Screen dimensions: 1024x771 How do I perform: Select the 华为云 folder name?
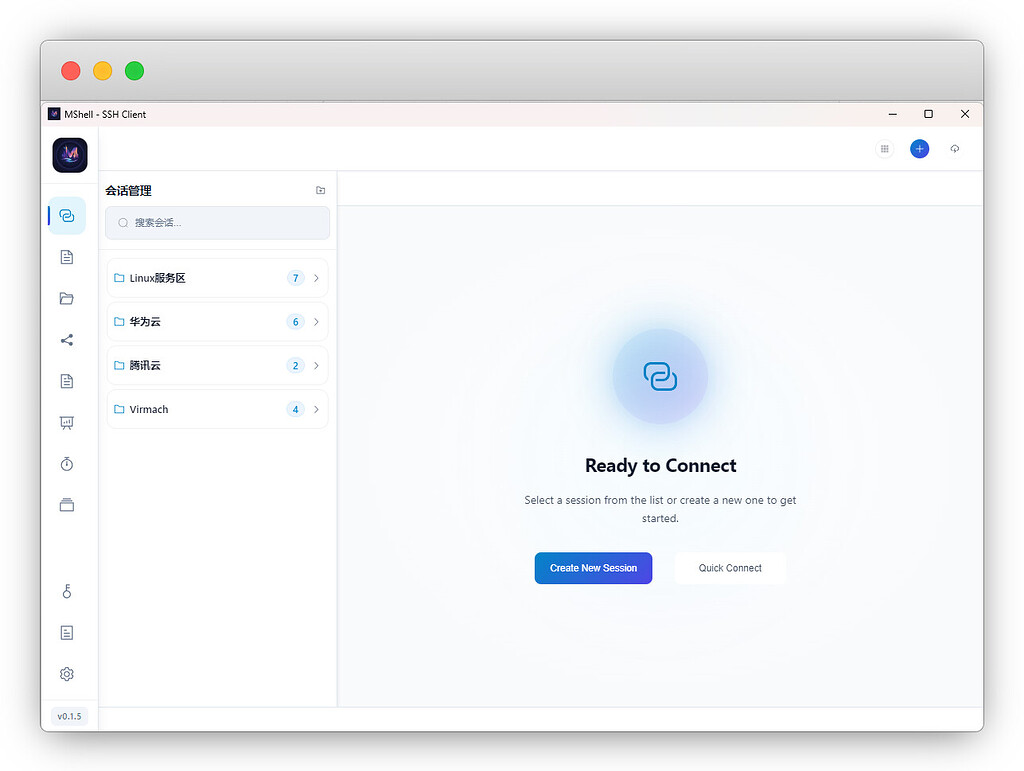click(145, 322)
